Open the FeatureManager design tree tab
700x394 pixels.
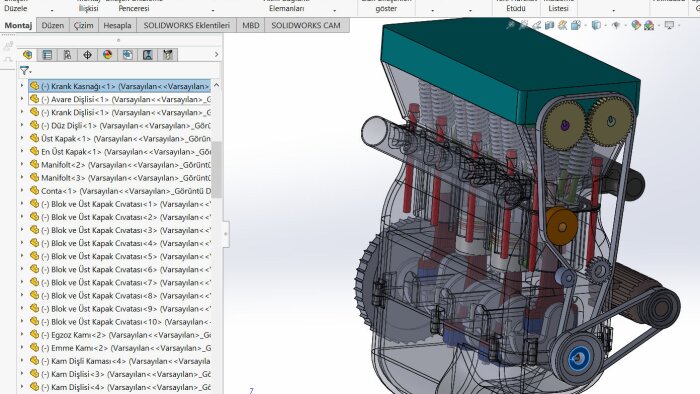27,55
